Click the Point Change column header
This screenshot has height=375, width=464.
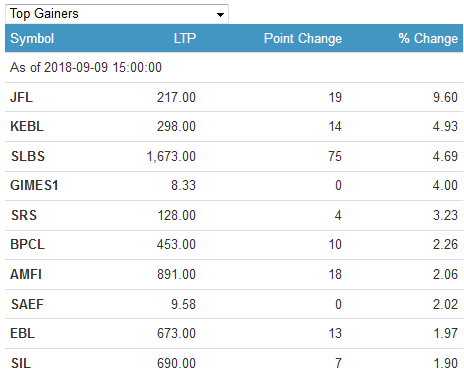pyautogui.click(x=303, y=38)
